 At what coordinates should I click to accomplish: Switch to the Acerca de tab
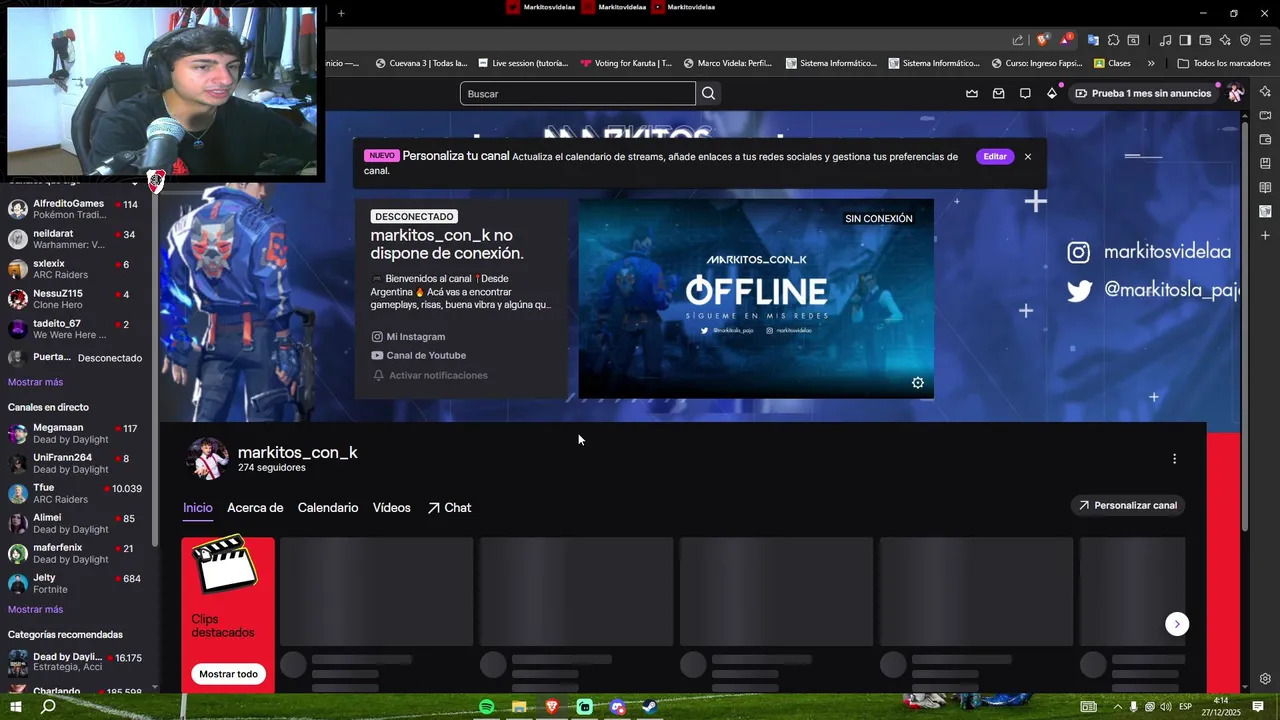pos(255,508)
